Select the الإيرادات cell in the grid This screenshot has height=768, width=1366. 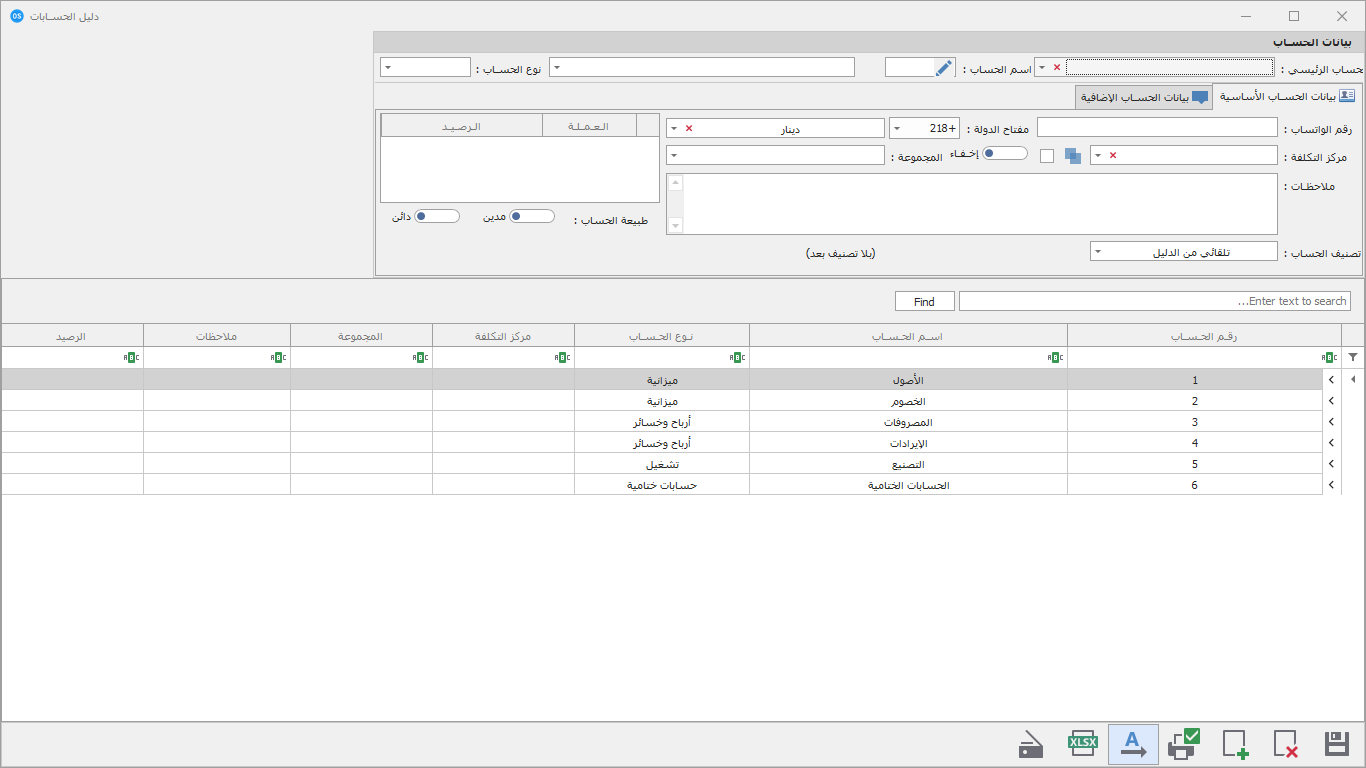coord(908,443)
